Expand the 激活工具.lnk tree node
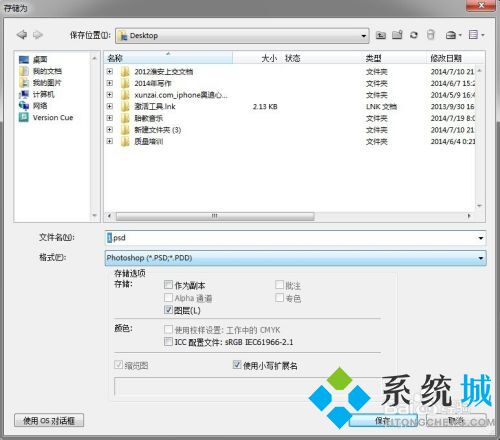 tap(110, 106)
